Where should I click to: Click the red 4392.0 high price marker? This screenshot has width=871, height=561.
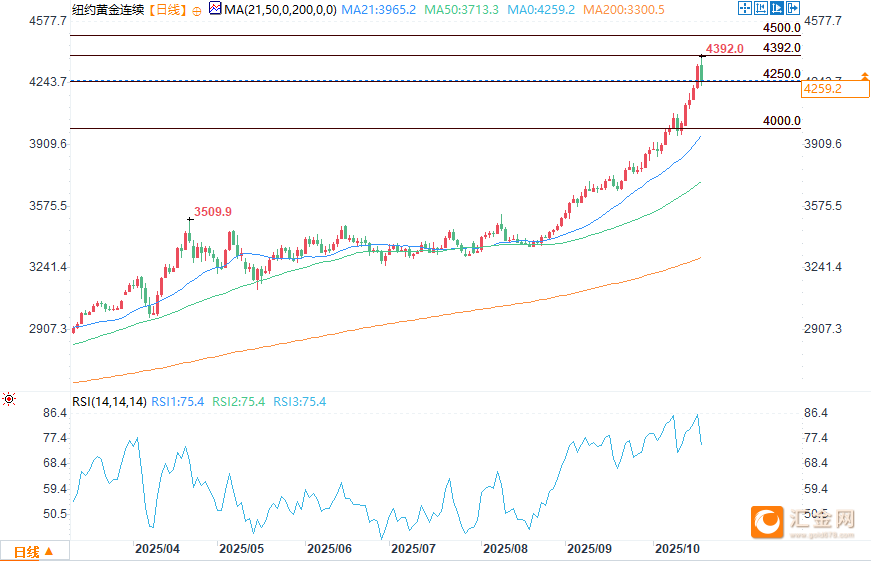pos(724,49)
